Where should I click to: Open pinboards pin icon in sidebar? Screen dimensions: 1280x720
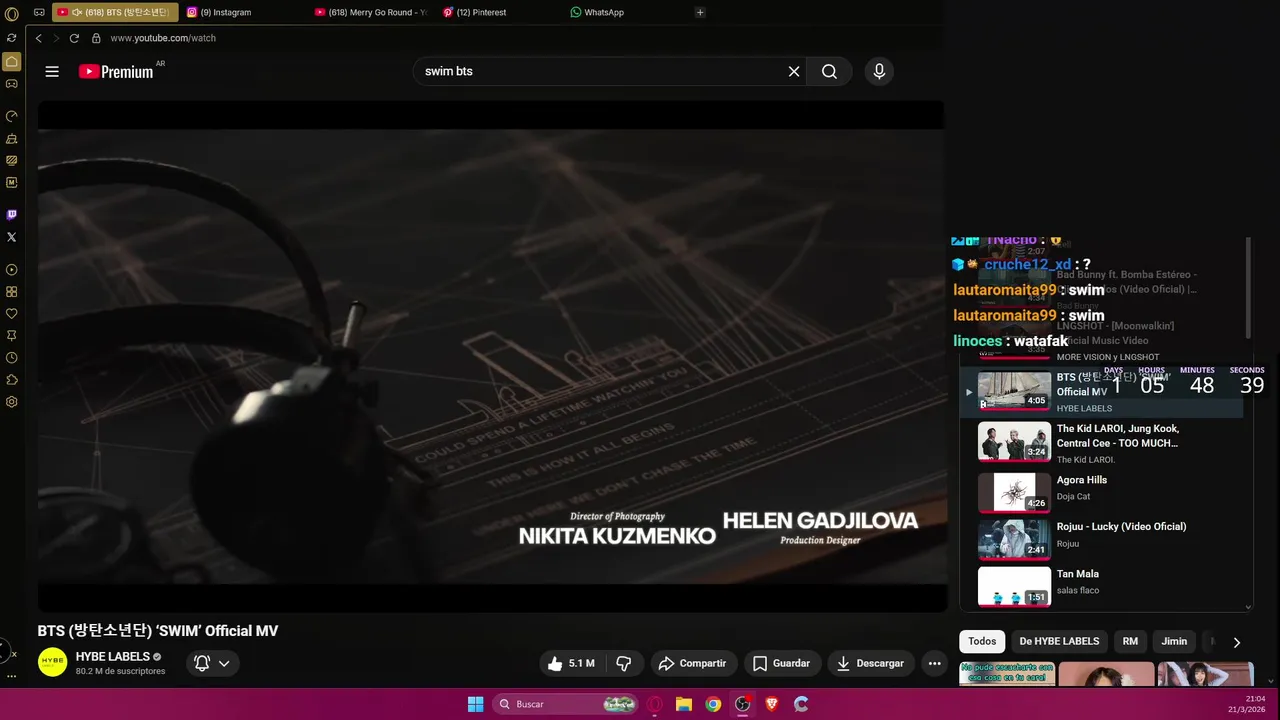coord(12,336)
